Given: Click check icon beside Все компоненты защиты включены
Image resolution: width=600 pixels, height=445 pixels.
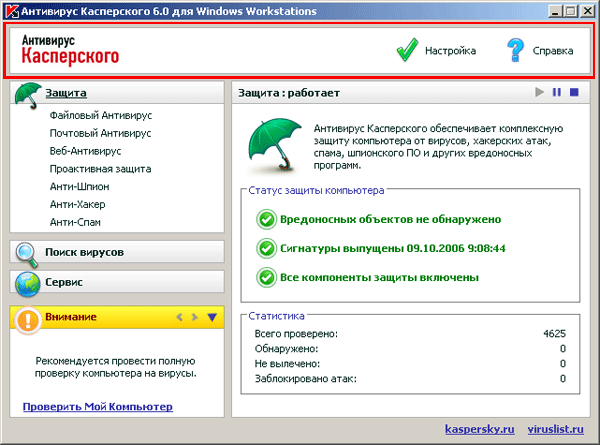Looking at the screenshot, I should [x=266, y=278].
